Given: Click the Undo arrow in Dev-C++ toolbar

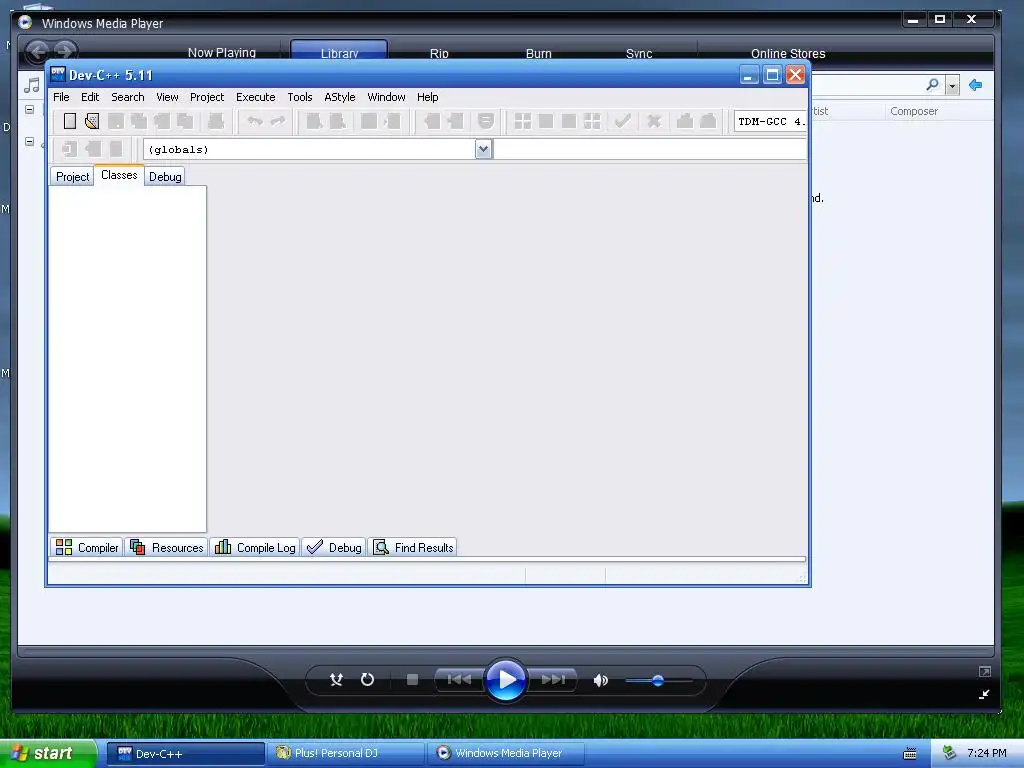Looking at the screenshot, I should pos(255,121).
